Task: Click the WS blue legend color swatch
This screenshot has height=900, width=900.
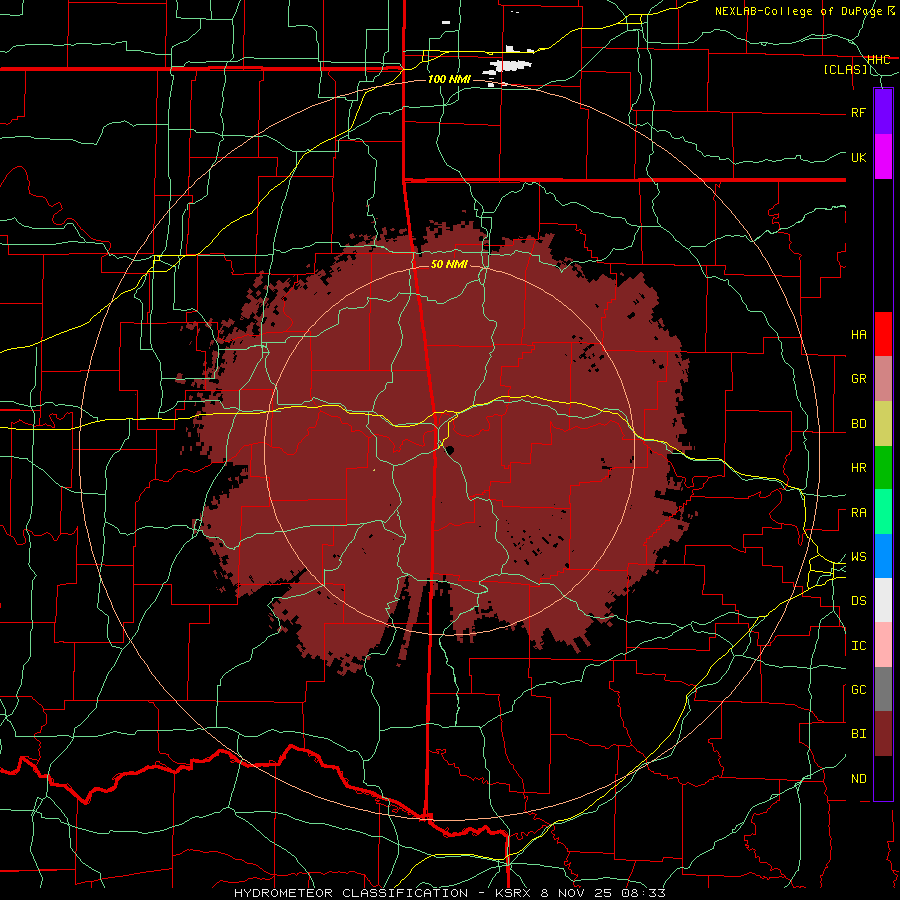Action: point(883,556)
